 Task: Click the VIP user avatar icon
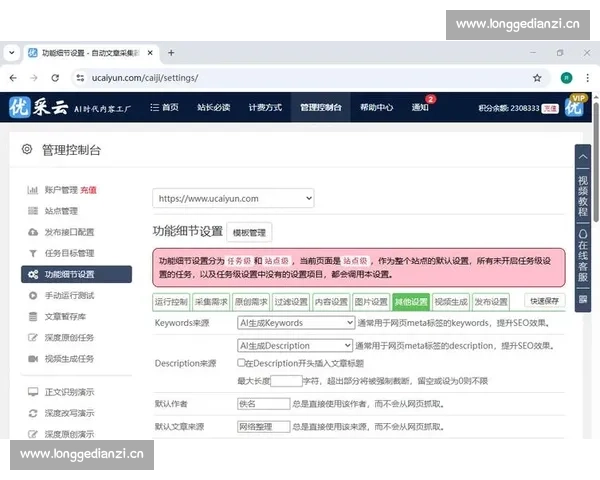(x=575, y=106)
